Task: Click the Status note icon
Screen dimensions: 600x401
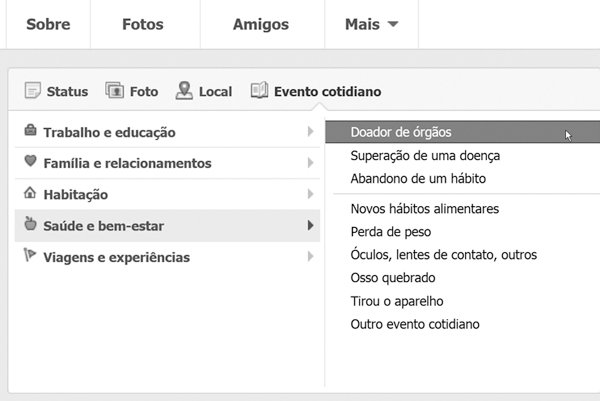Action: 33,91
